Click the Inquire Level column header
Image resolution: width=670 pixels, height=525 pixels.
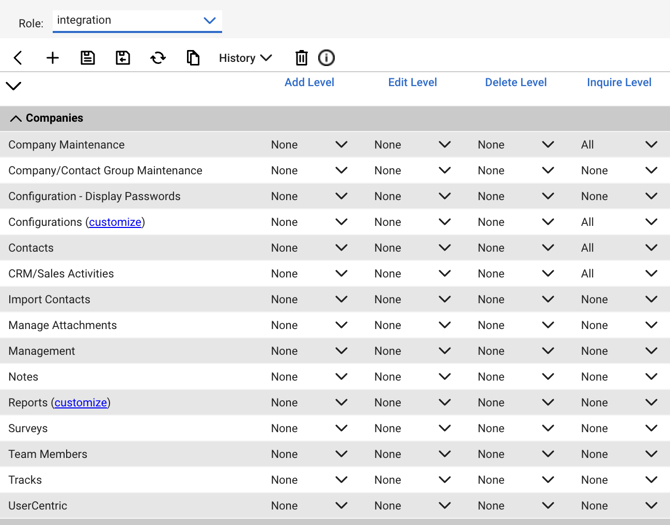click(x=619, y=83)
